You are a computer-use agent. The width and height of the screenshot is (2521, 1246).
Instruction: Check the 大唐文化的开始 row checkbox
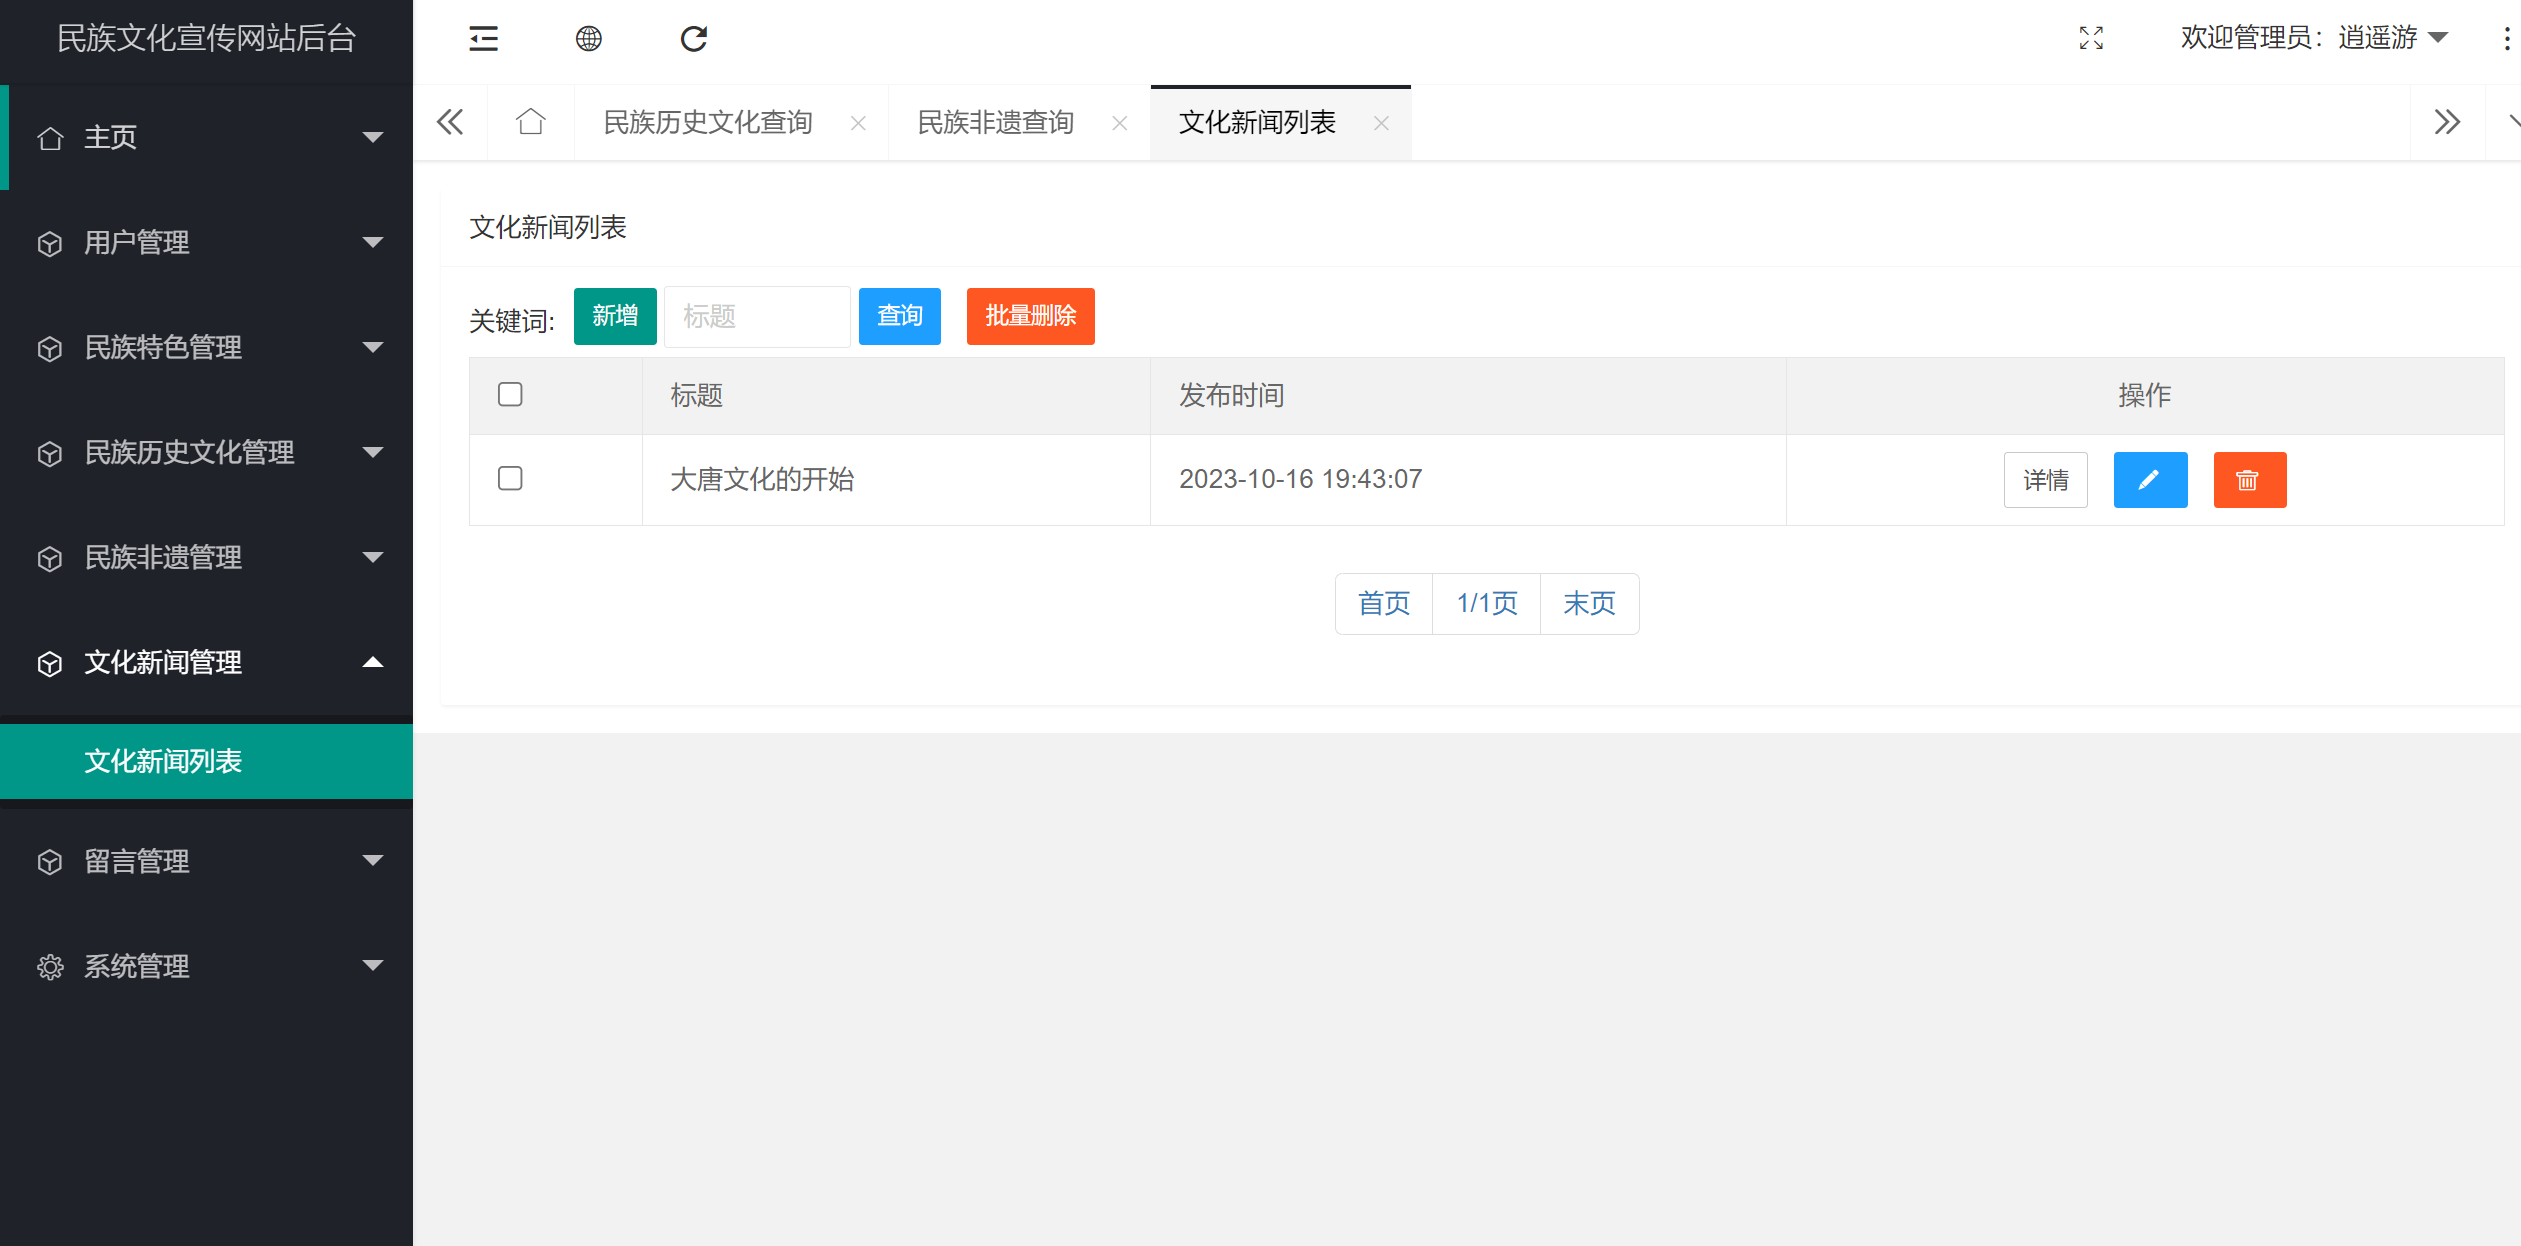pyautogui.click(x=510, y=479)
